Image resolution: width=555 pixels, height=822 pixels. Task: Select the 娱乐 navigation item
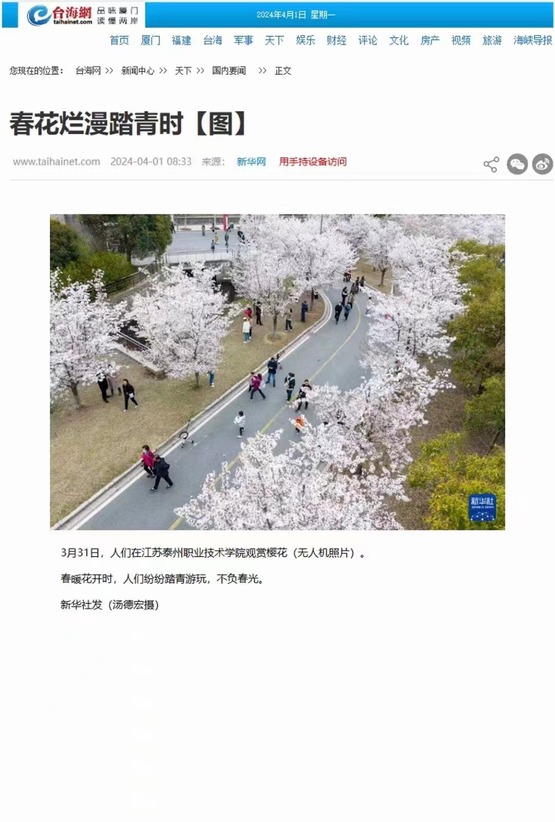pyautogui.click(x=306, y=40)
